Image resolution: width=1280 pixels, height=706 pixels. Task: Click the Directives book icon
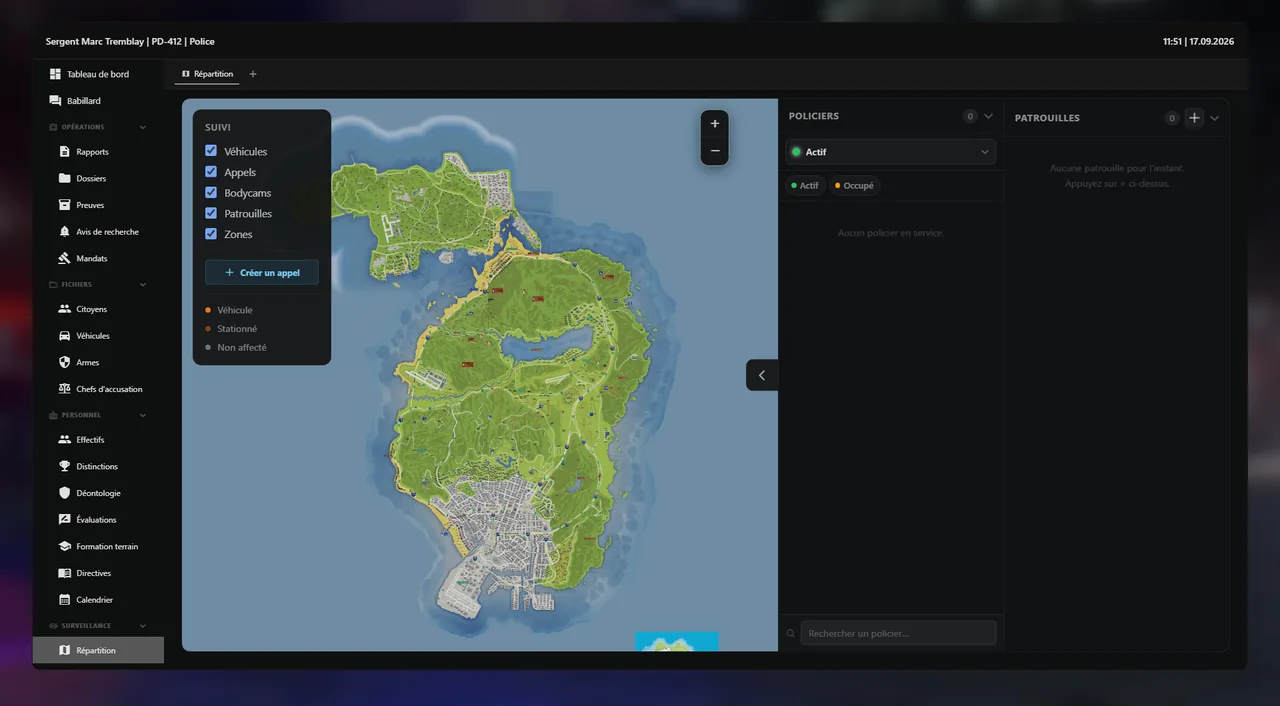(x=65, y=573)
